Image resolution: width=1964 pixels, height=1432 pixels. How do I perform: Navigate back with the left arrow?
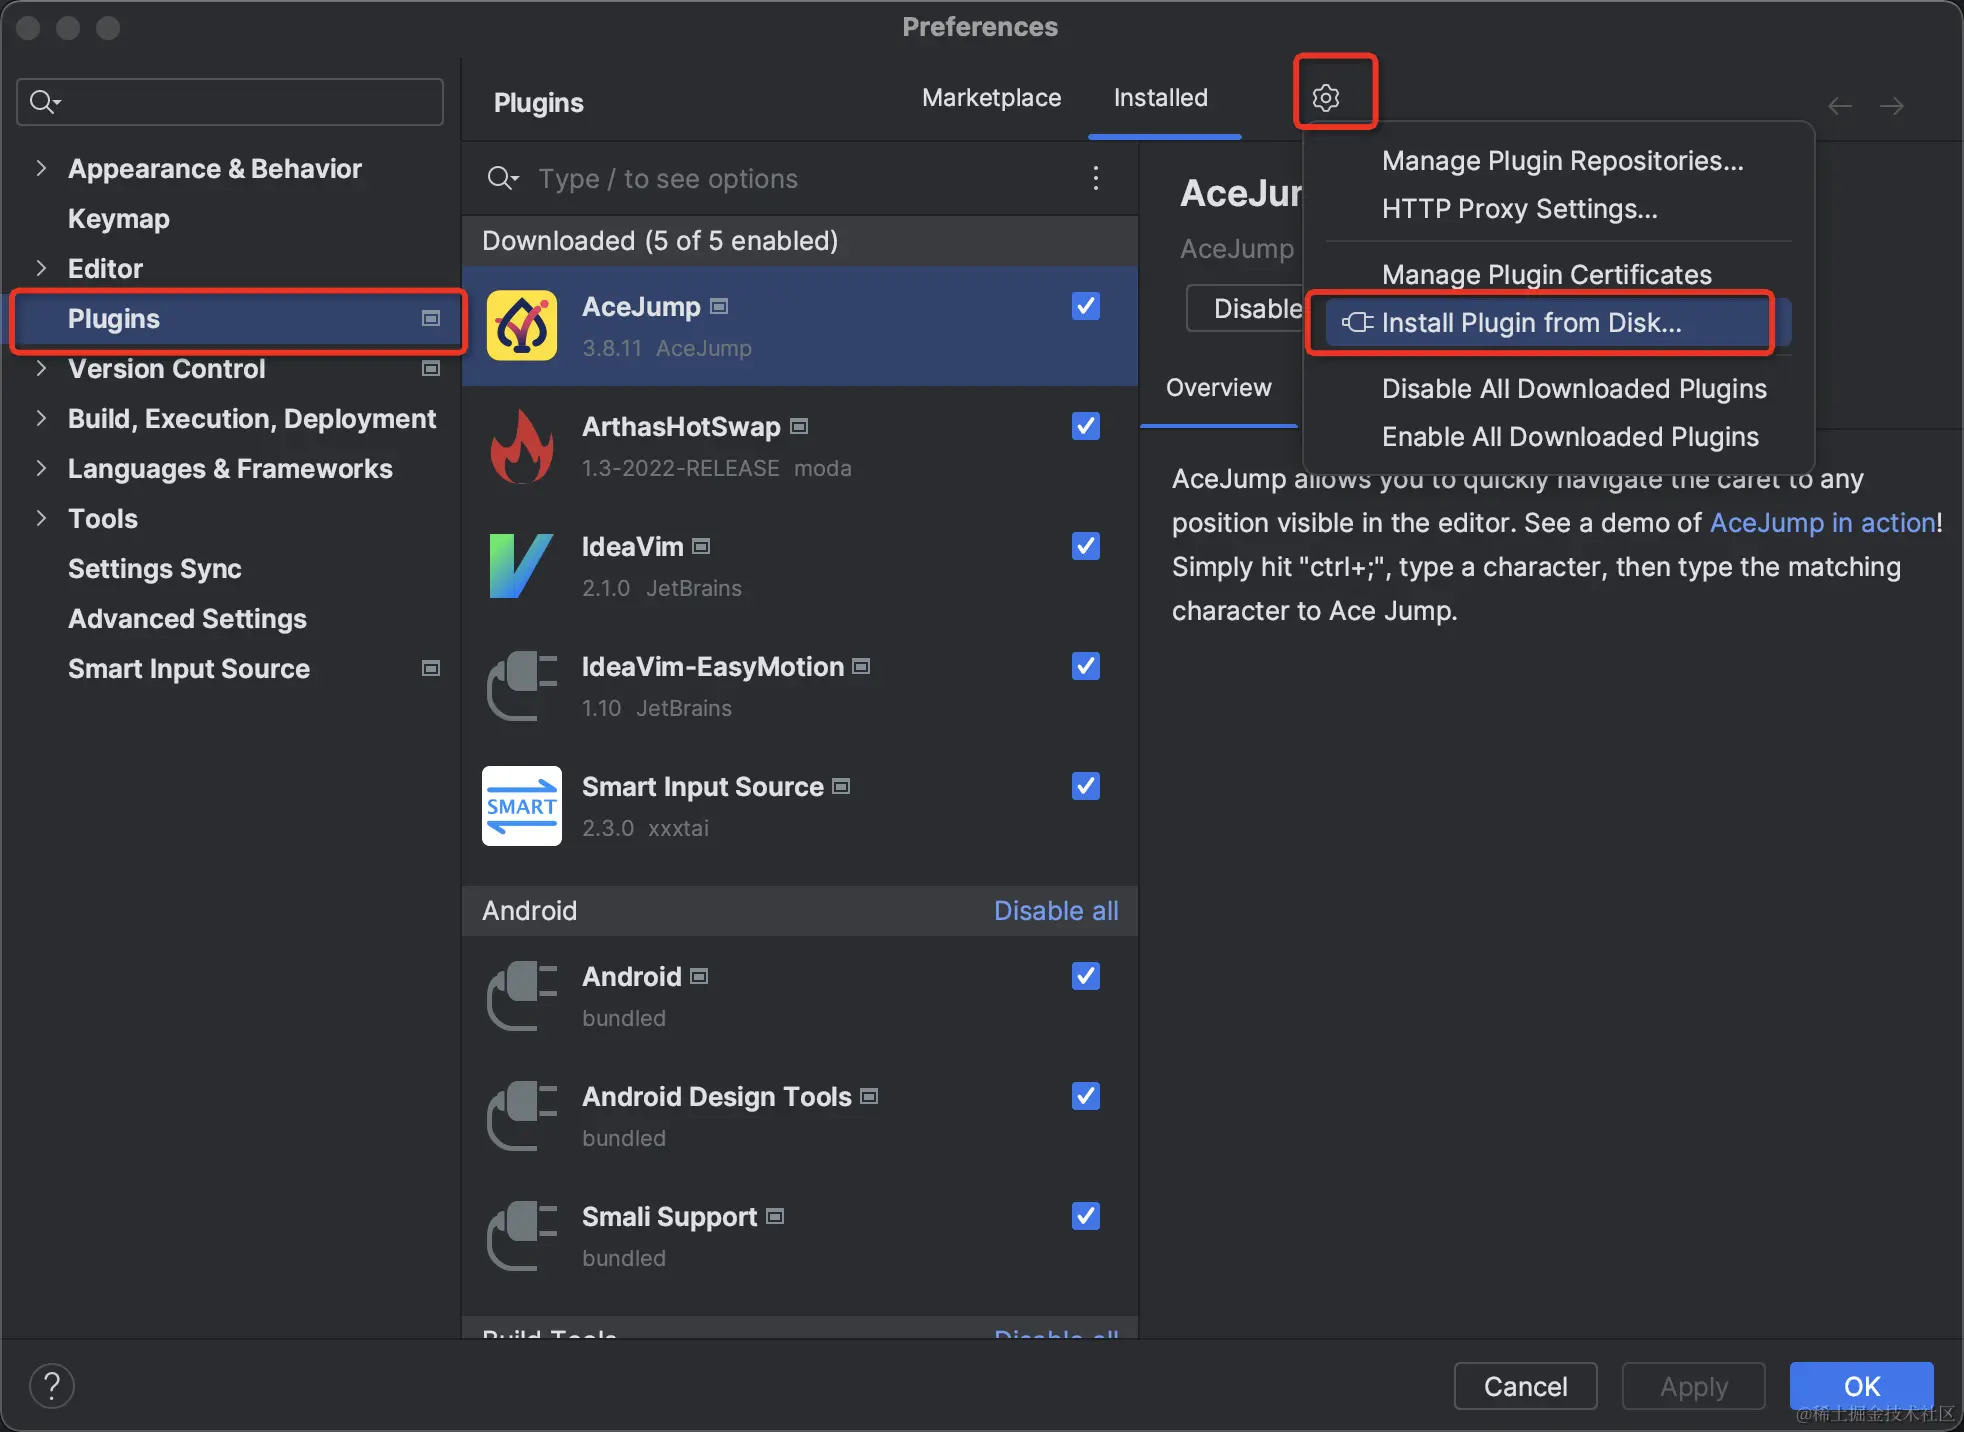click(x=1840, y=106)
